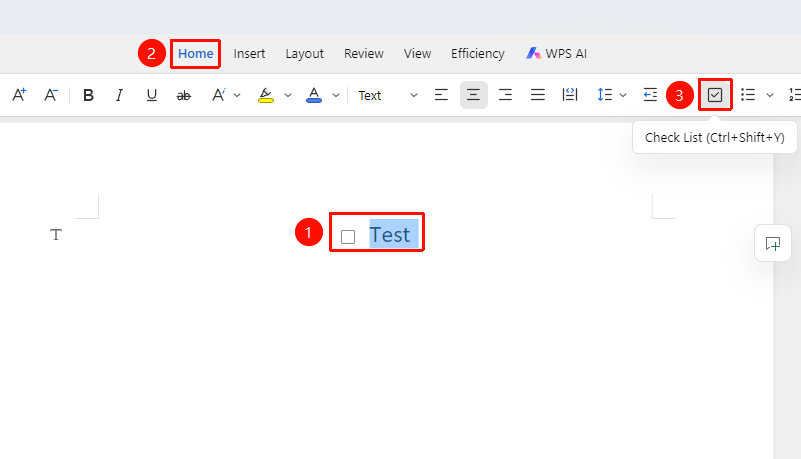
Task: Decrease the paragraph indent
Action: point(650,95)
